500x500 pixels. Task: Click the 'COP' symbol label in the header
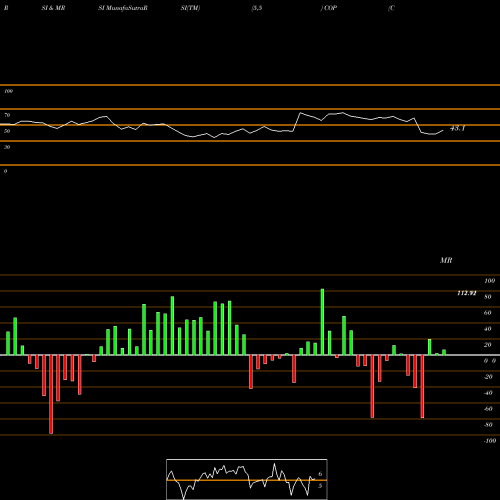[330, 8]
